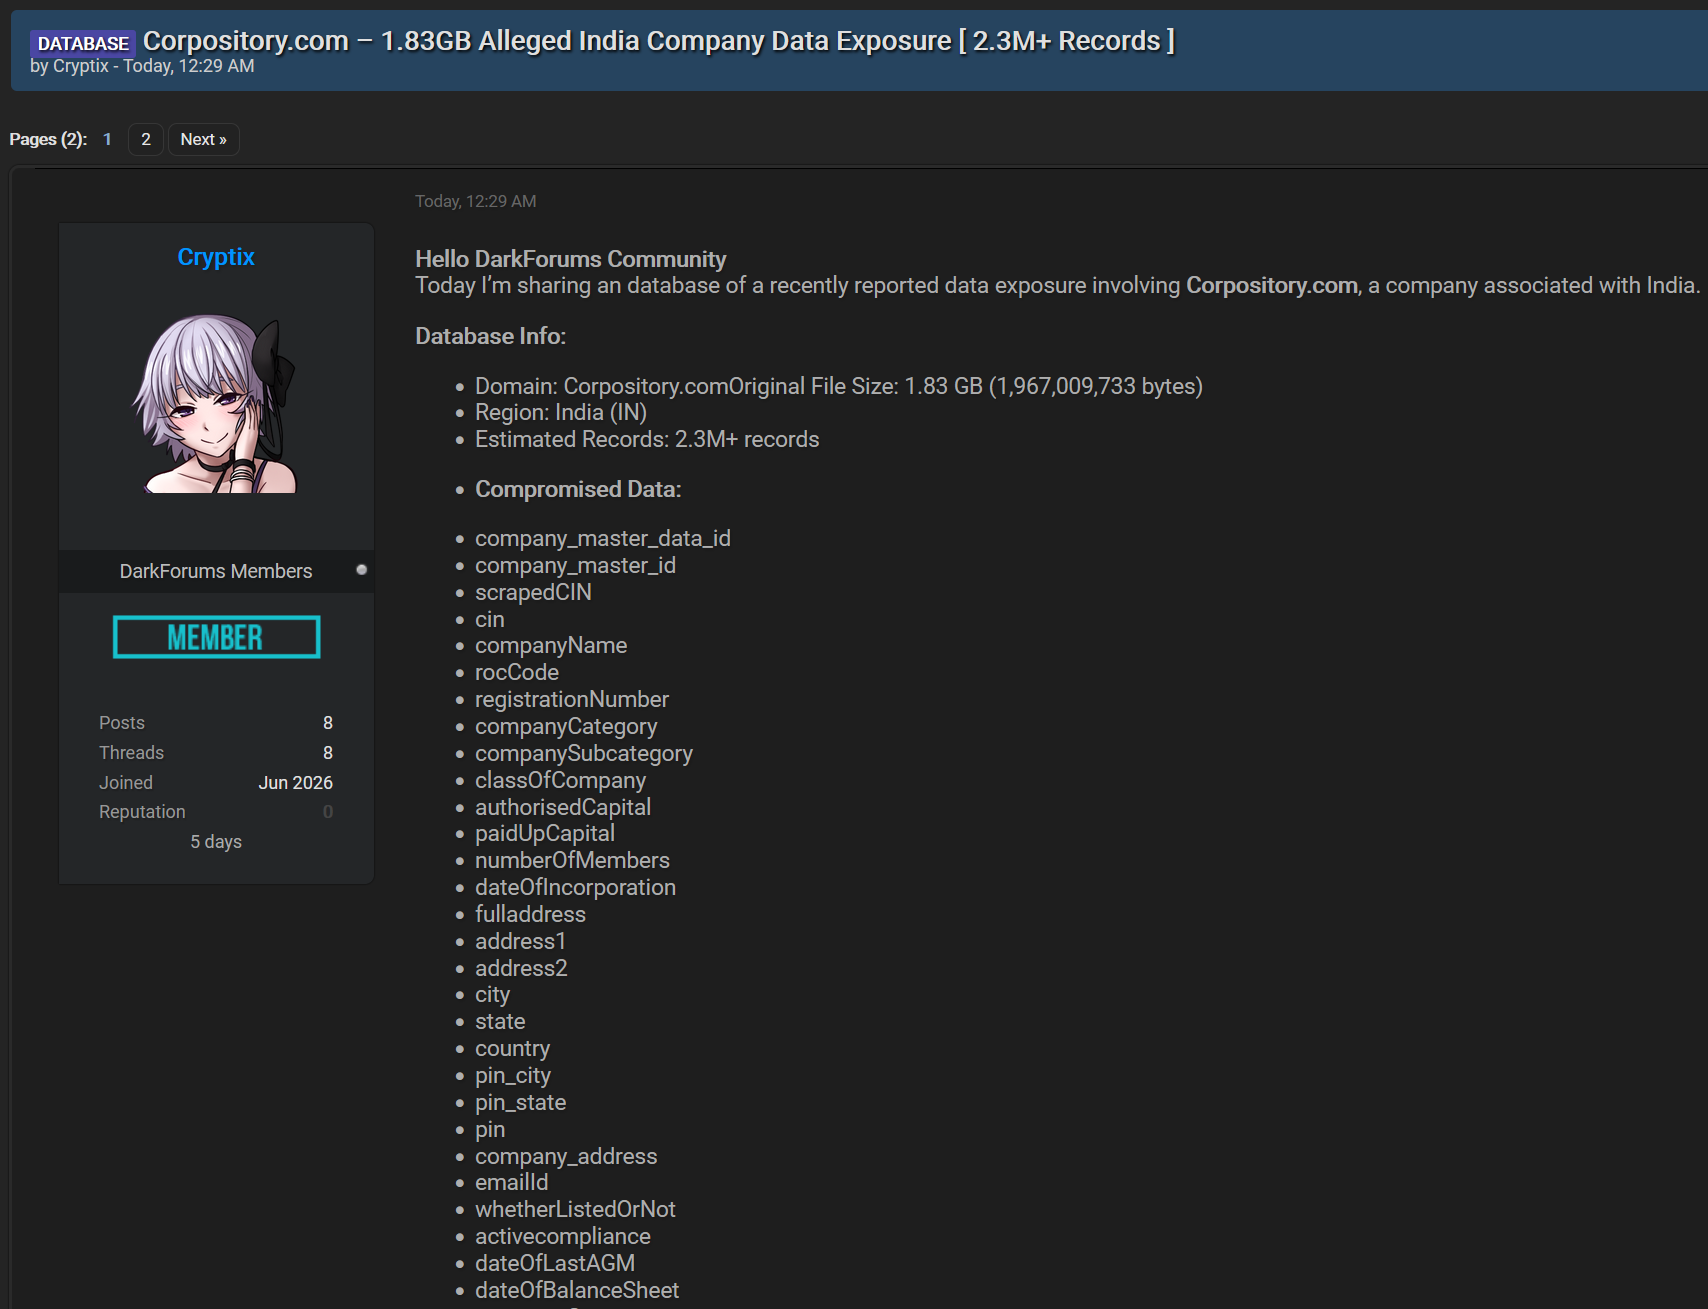Viewport: 1708px width, 1309px height.
Task: Click the pin_city list item
Action: (x=513, y=1076)
